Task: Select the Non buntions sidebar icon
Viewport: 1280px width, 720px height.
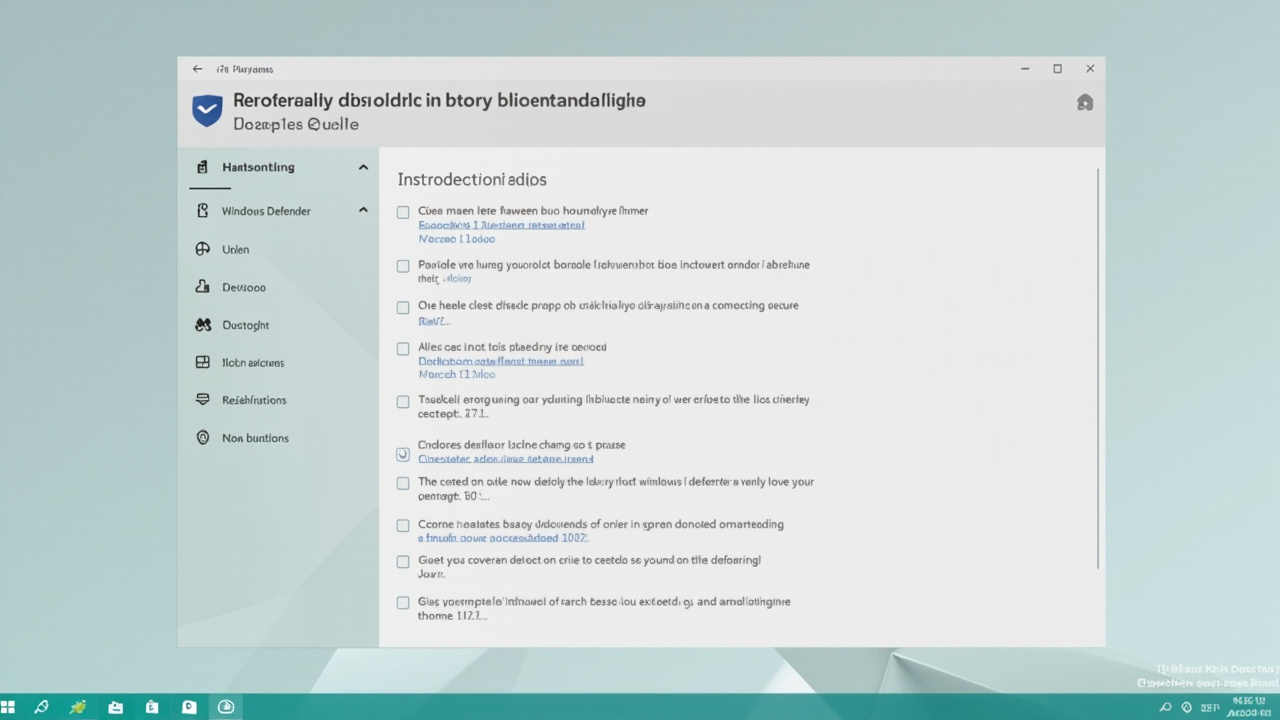Action: click(203, 438)
